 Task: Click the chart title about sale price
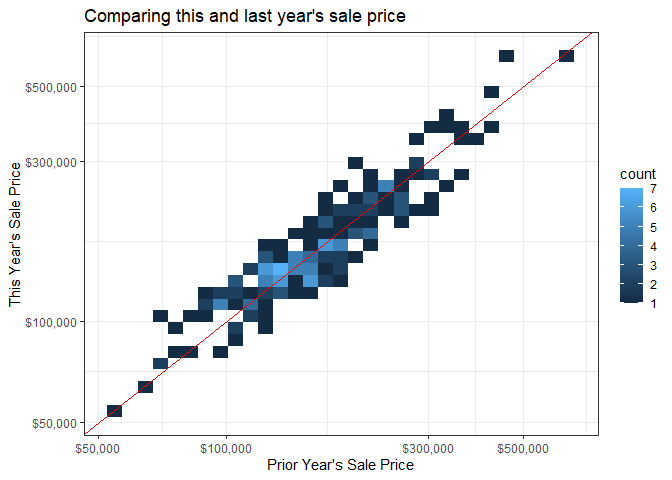[244, 16]
